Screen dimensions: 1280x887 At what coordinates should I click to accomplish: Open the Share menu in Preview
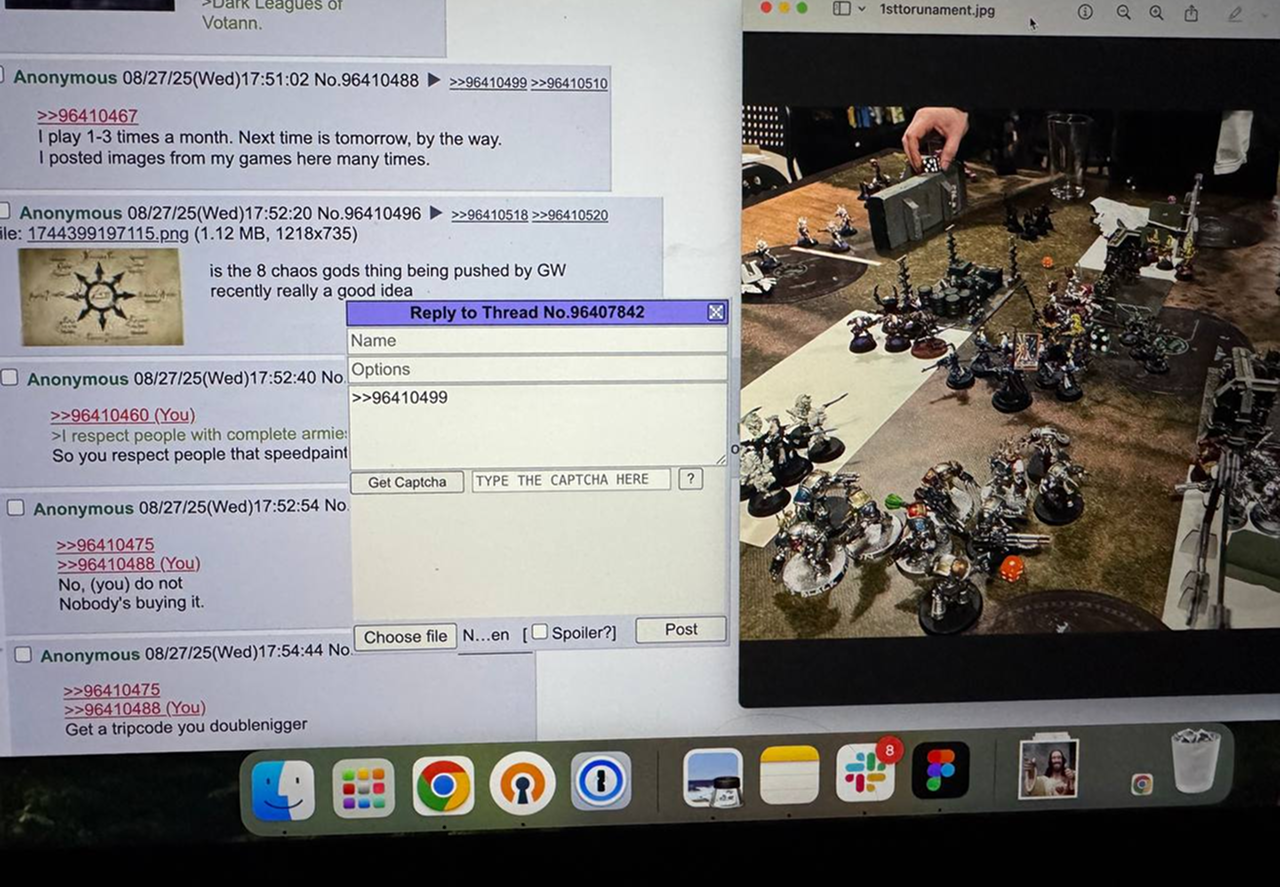[x=1191, y=13]
